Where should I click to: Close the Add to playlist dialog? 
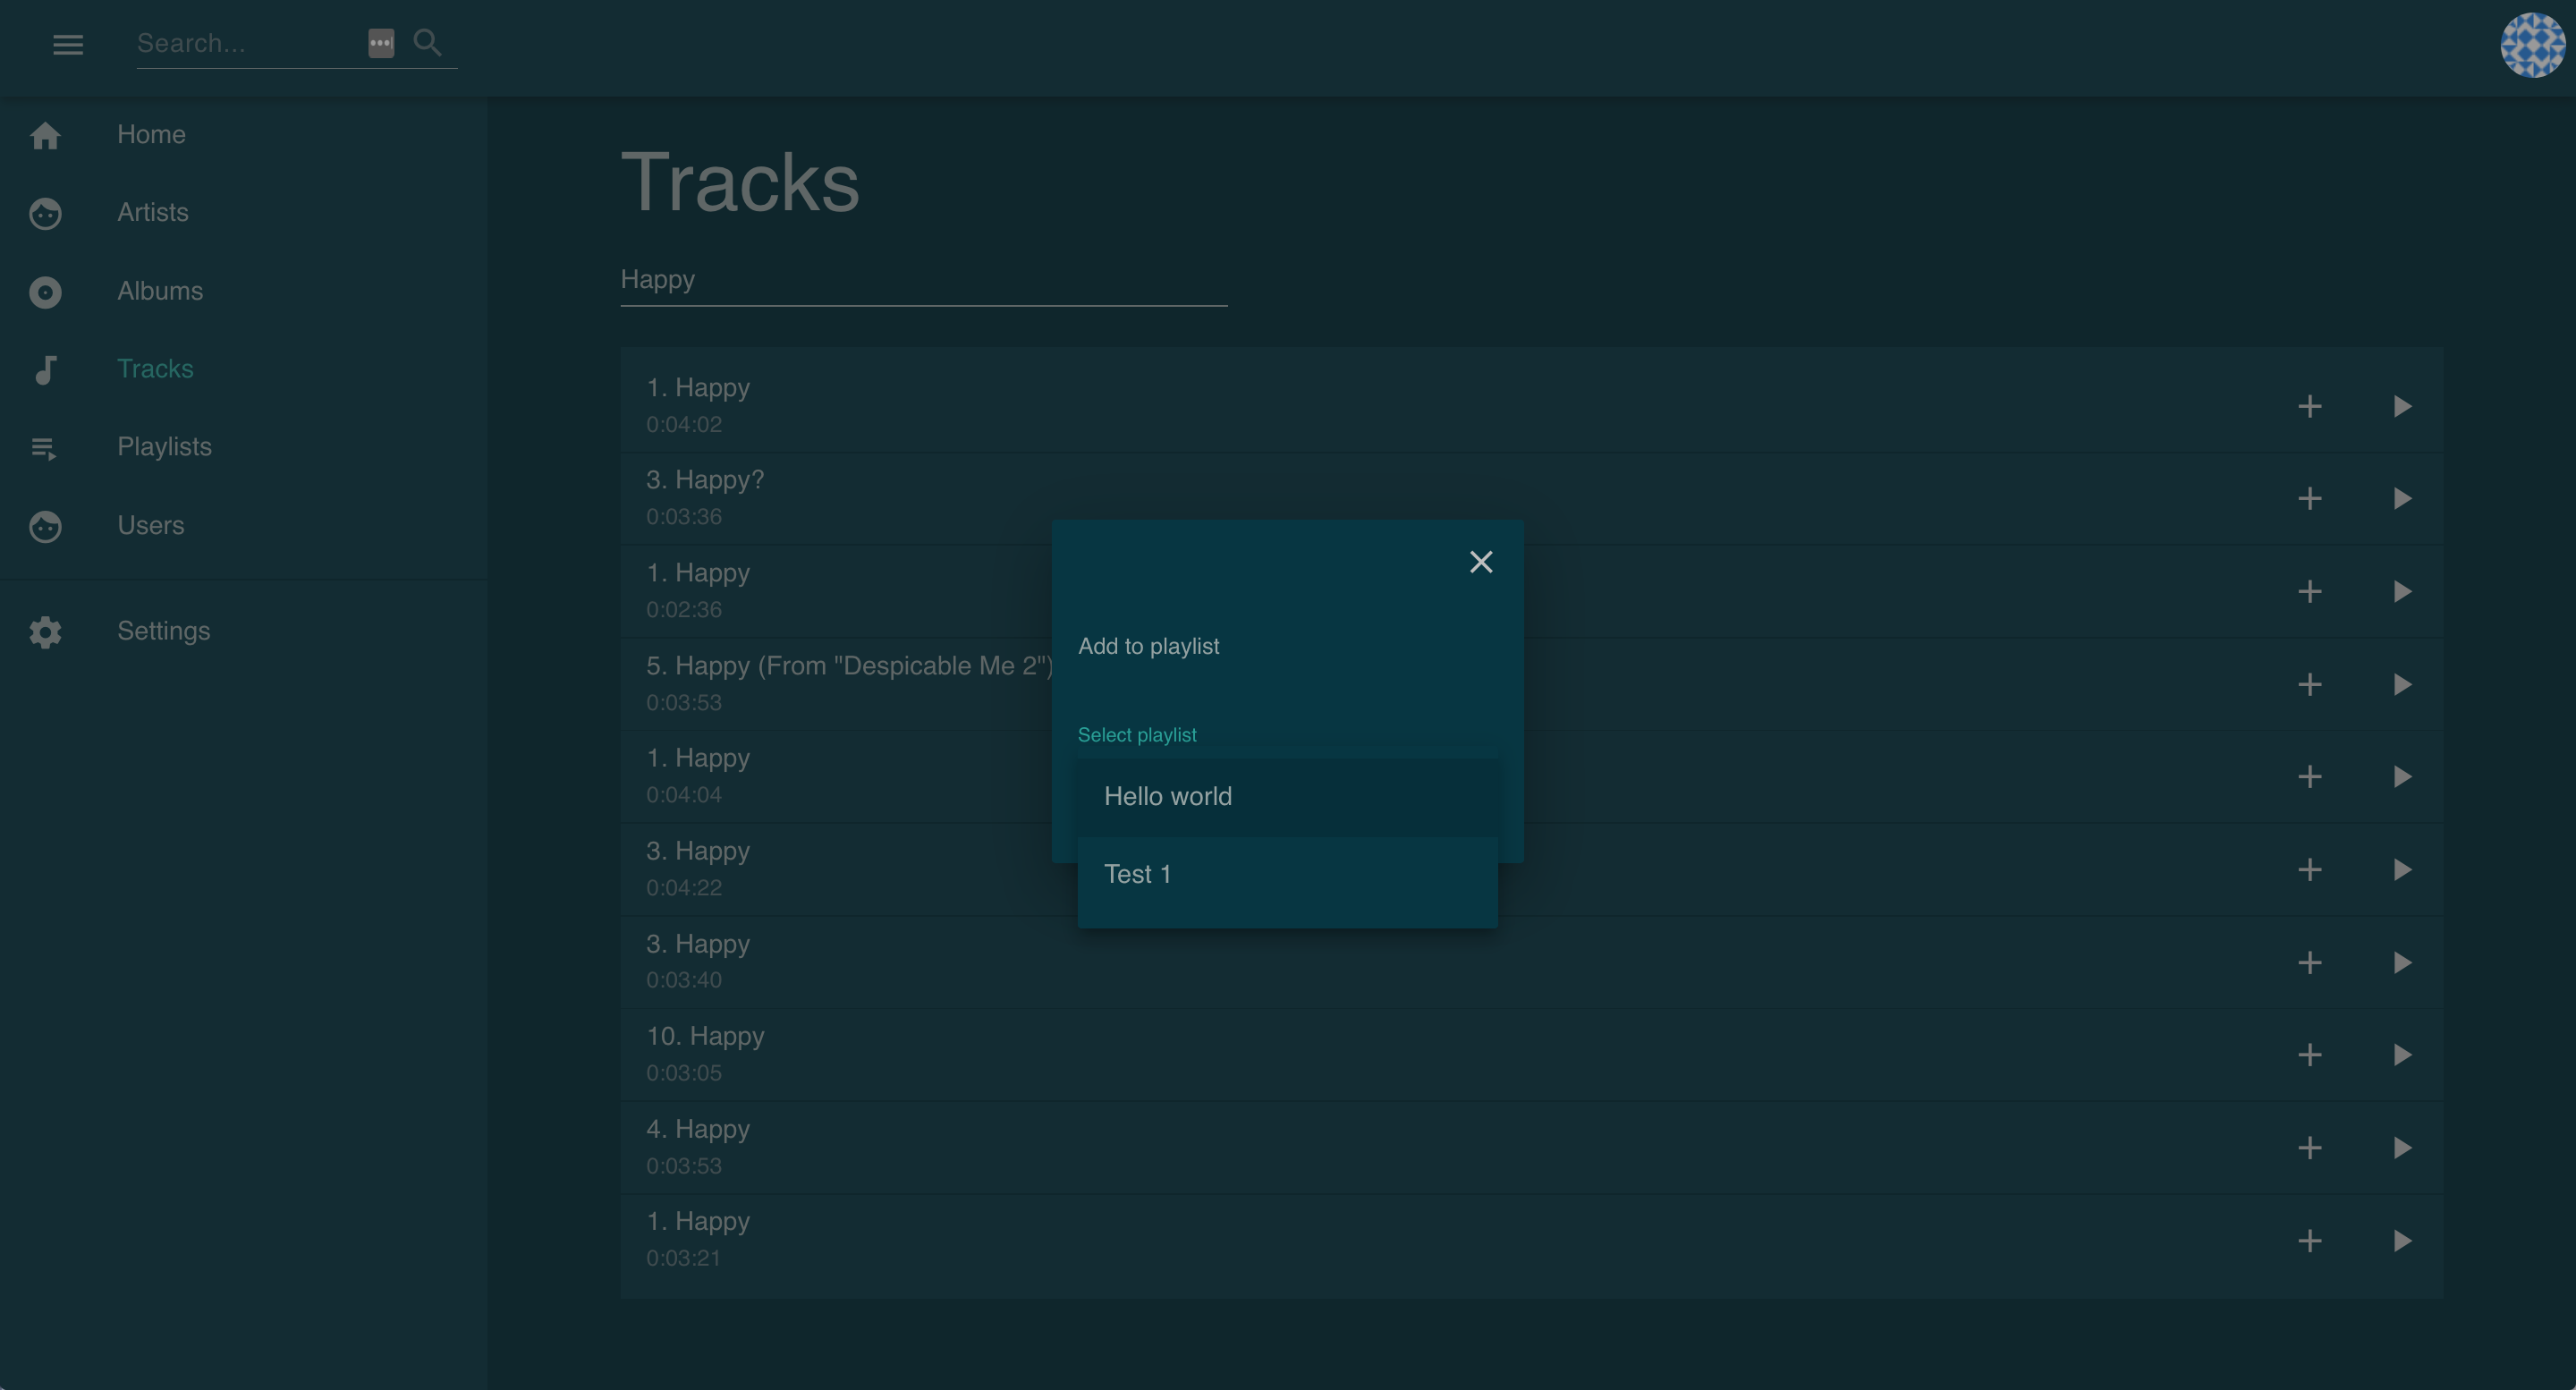pos(1480,562)
